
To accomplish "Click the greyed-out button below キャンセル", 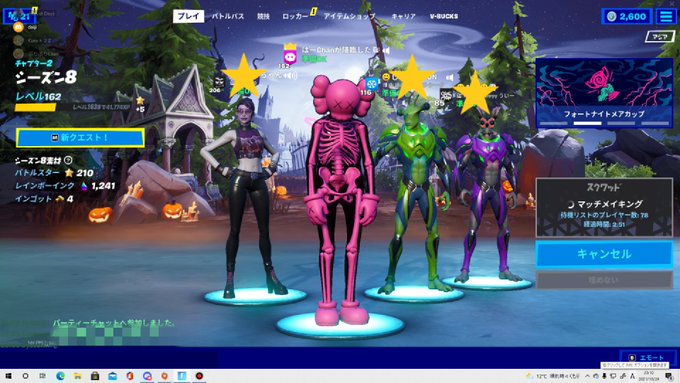I will 604,280.
